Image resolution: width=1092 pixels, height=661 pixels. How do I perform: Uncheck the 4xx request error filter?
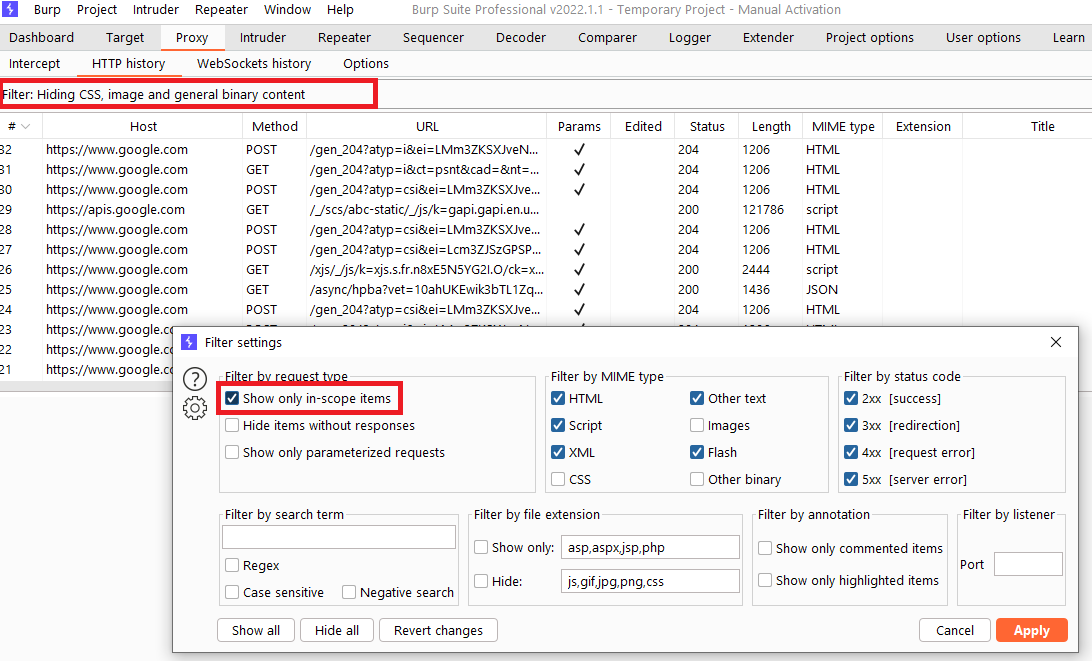click(x=851, y=452)
